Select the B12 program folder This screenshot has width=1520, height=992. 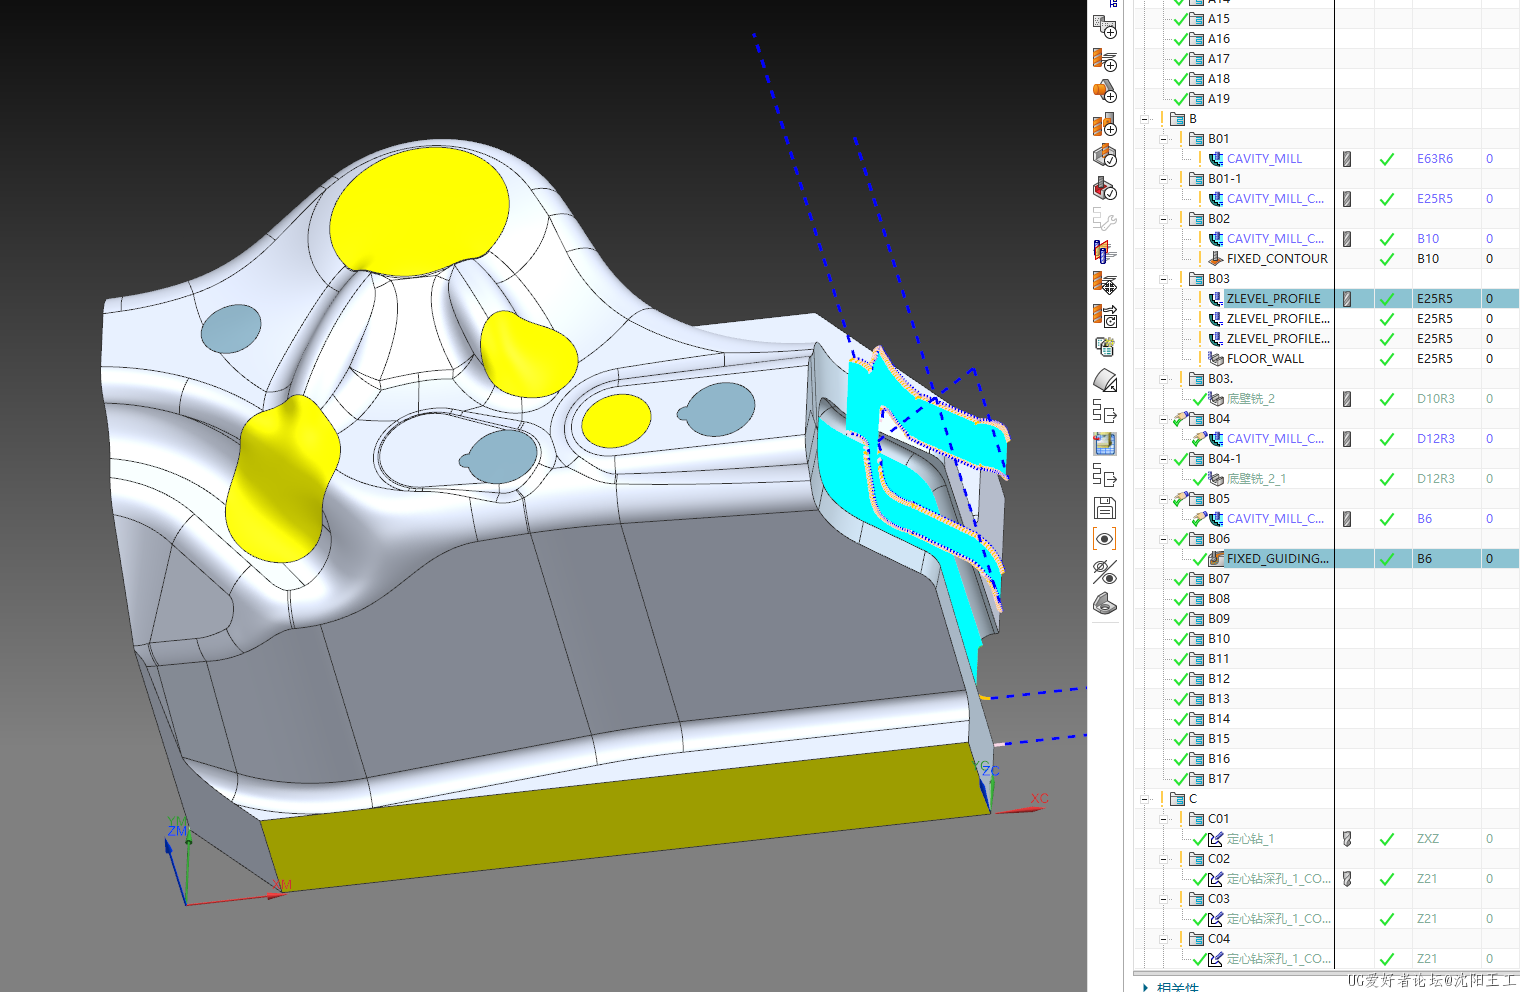click(1218, 679)
